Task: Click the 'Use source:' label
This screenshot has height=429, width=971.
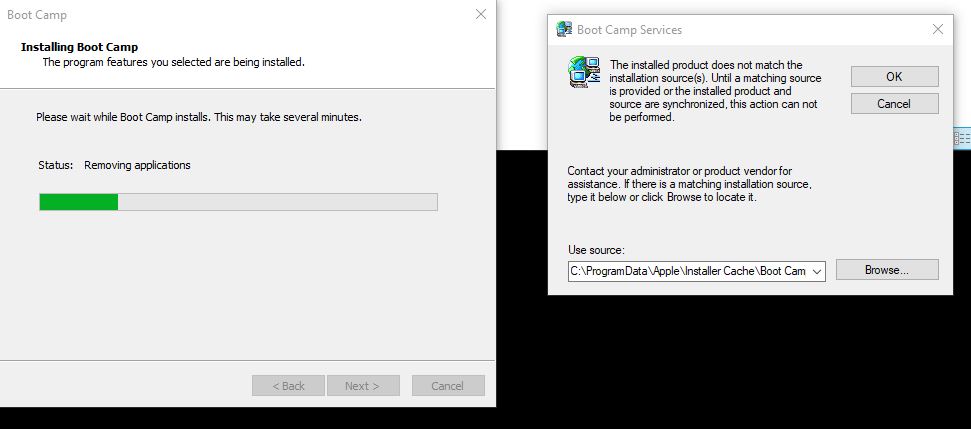Action: click(x=596, y=250)
